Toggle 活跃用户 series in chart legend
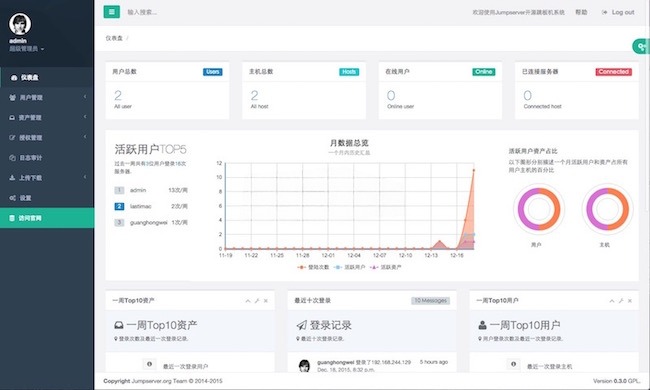Screen dimensions: 650x390 click(349, 267)
